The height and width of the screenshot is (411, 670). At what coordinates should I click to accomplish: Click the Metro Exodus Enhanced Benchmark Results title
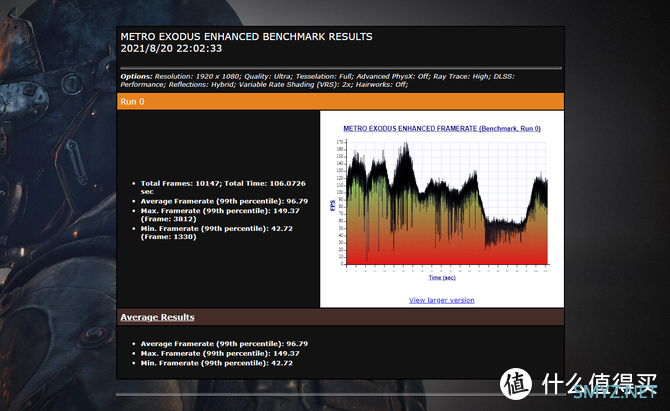click(246, 37)
